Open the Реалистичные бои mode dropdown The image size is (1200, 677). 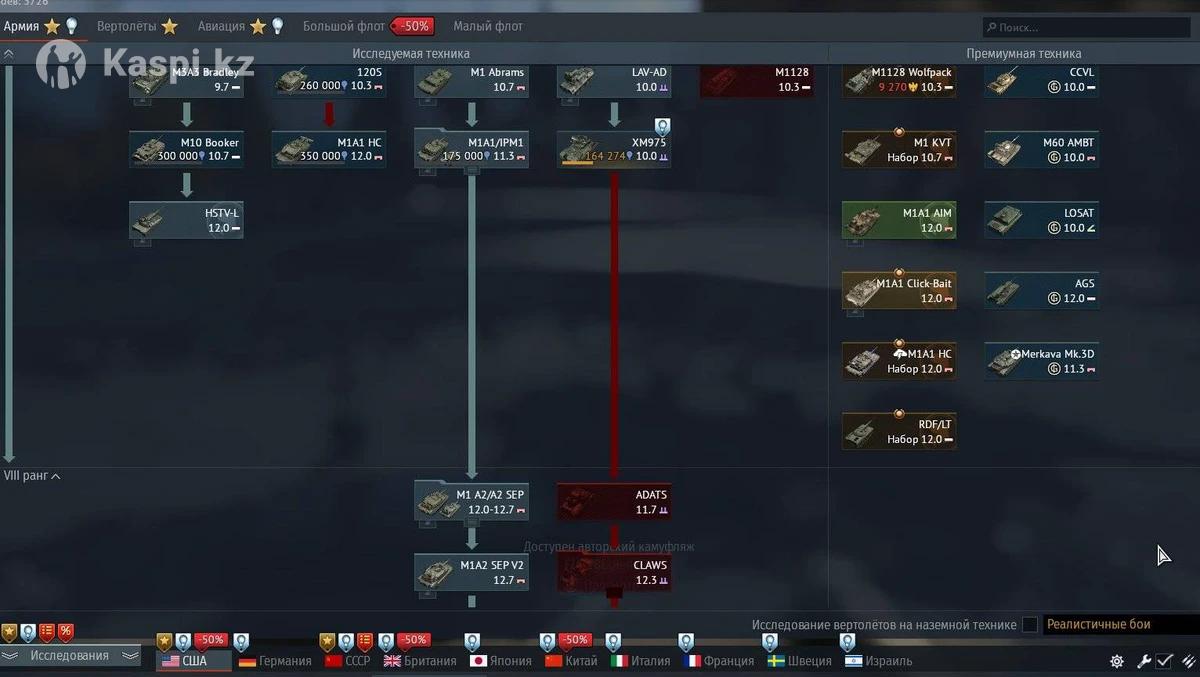pos(1119,625)
